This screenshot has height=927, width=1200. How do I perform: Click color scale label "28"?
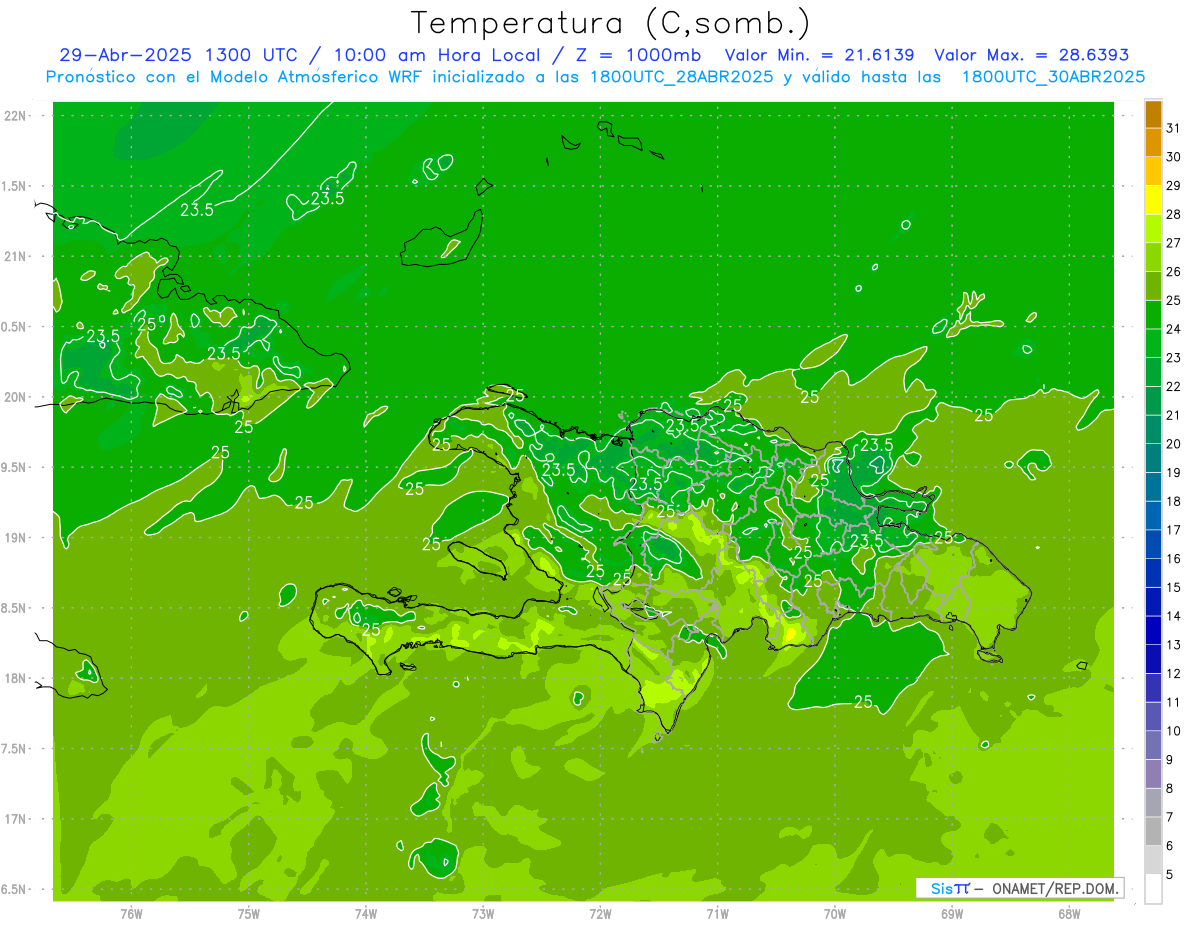coord(1173,214)
